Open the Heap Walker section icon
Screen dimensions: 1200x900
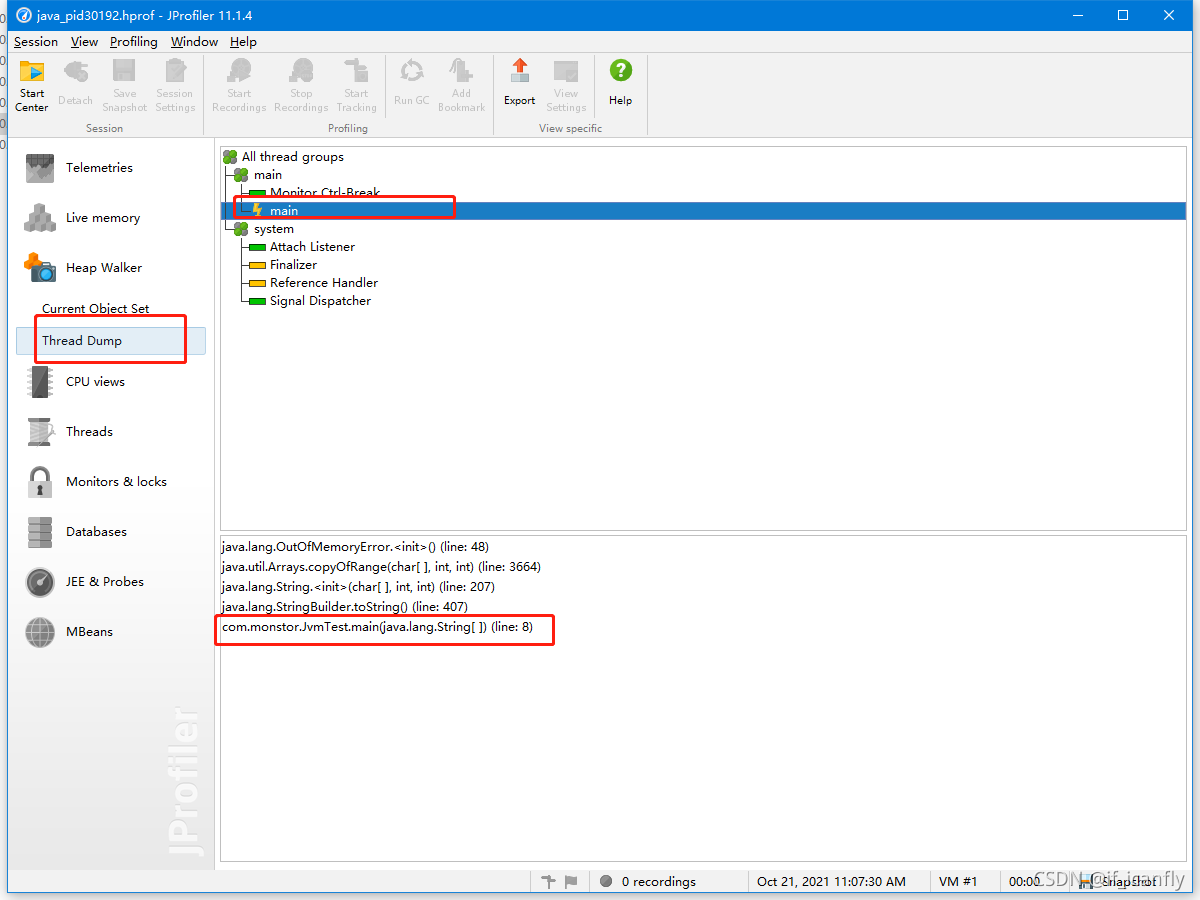pyautogui.click(x=40, y=268)
